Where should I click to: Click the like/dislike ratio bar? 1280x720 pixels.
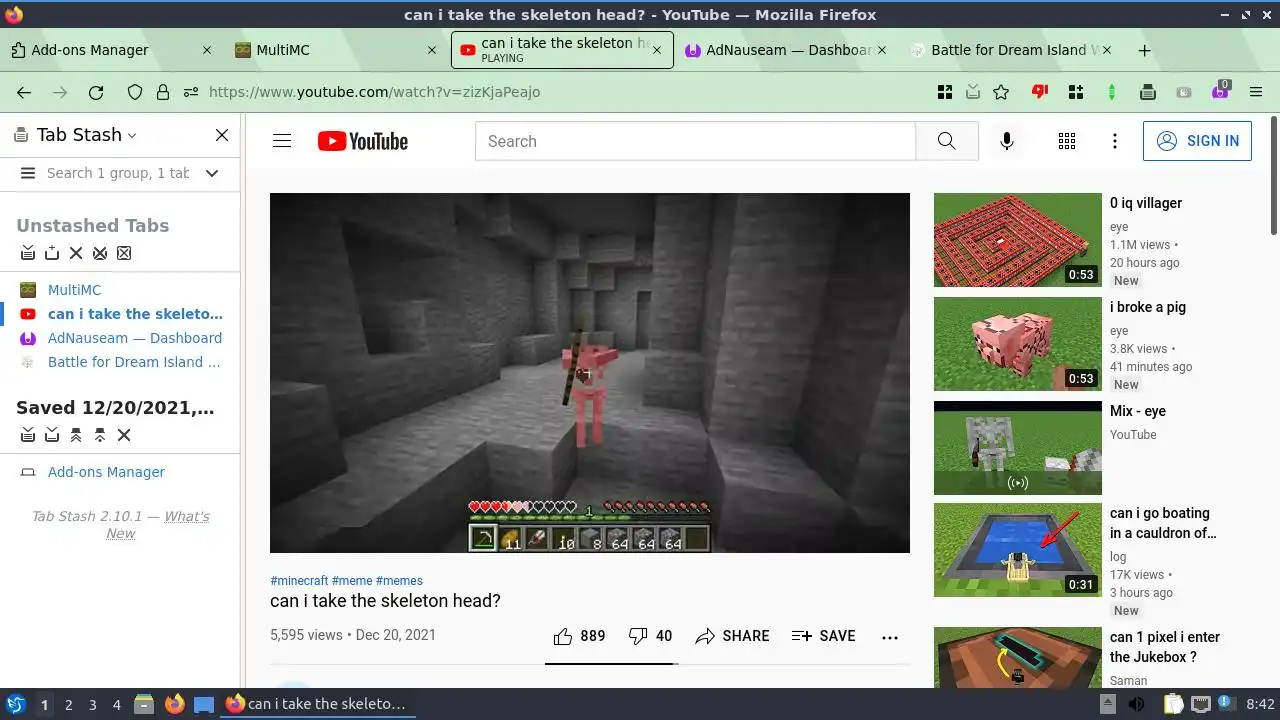pos(612,663)
